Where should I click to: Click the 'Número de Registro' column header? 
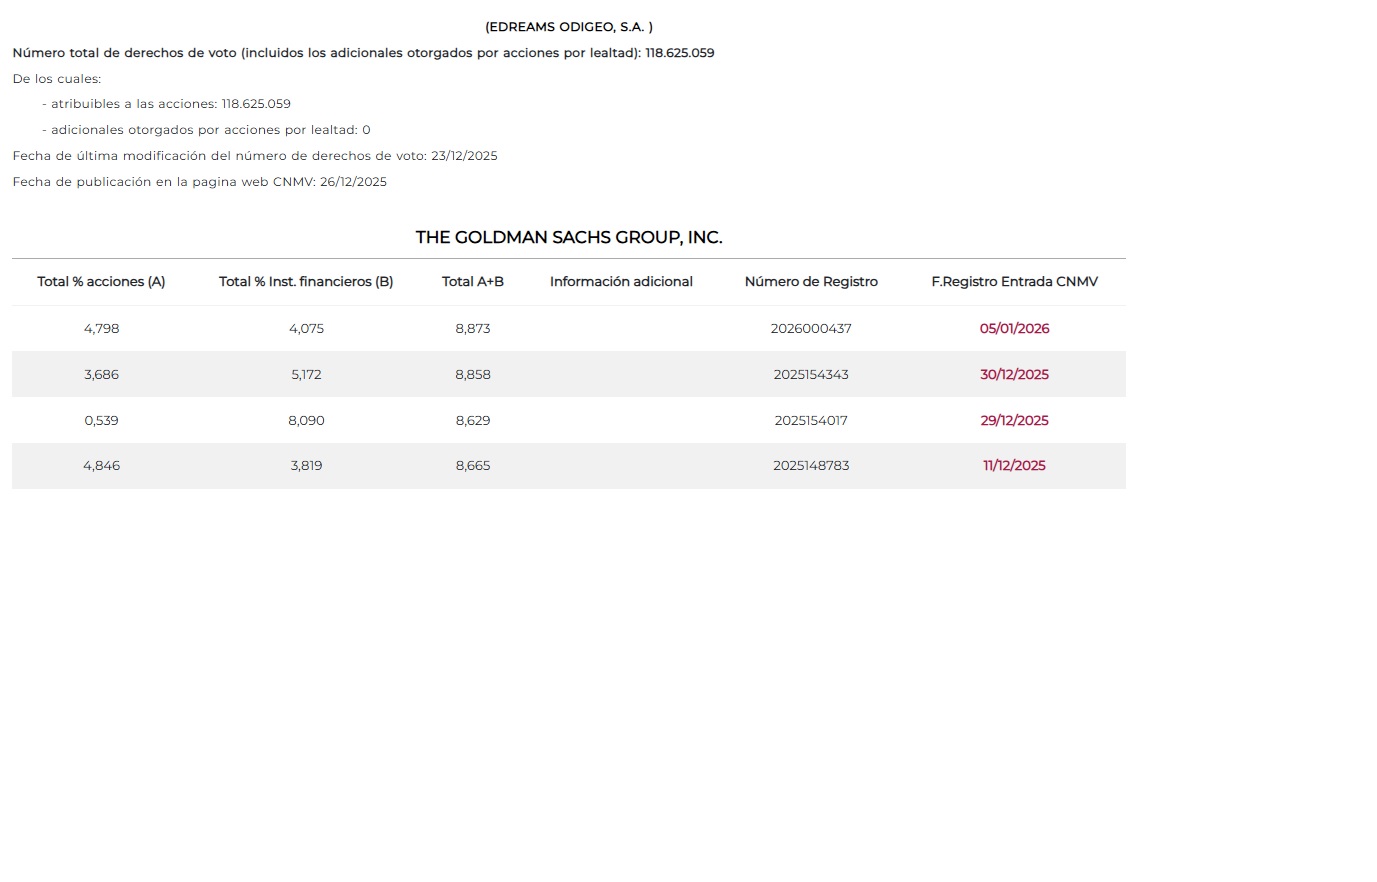click(x=811, y=282)
